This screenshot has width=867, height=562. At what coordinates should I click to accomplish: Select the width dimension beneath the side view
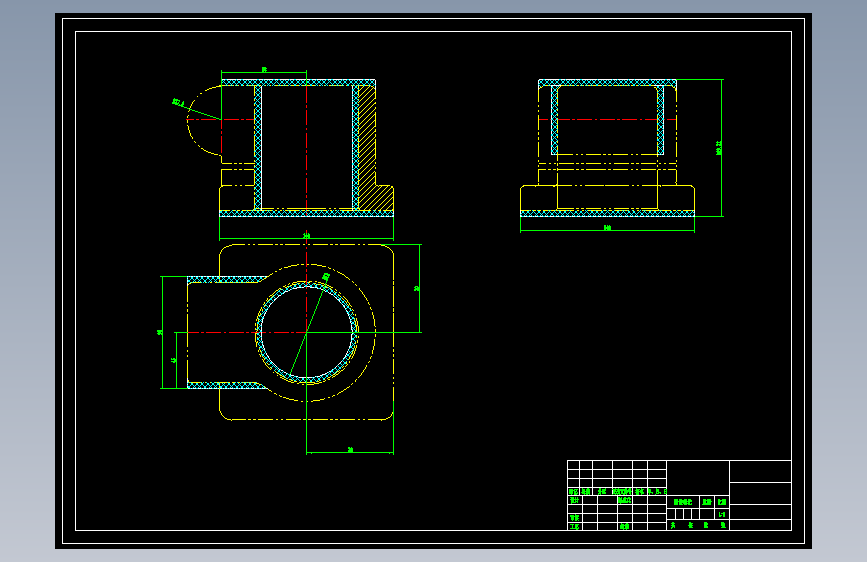pos(607,228)
